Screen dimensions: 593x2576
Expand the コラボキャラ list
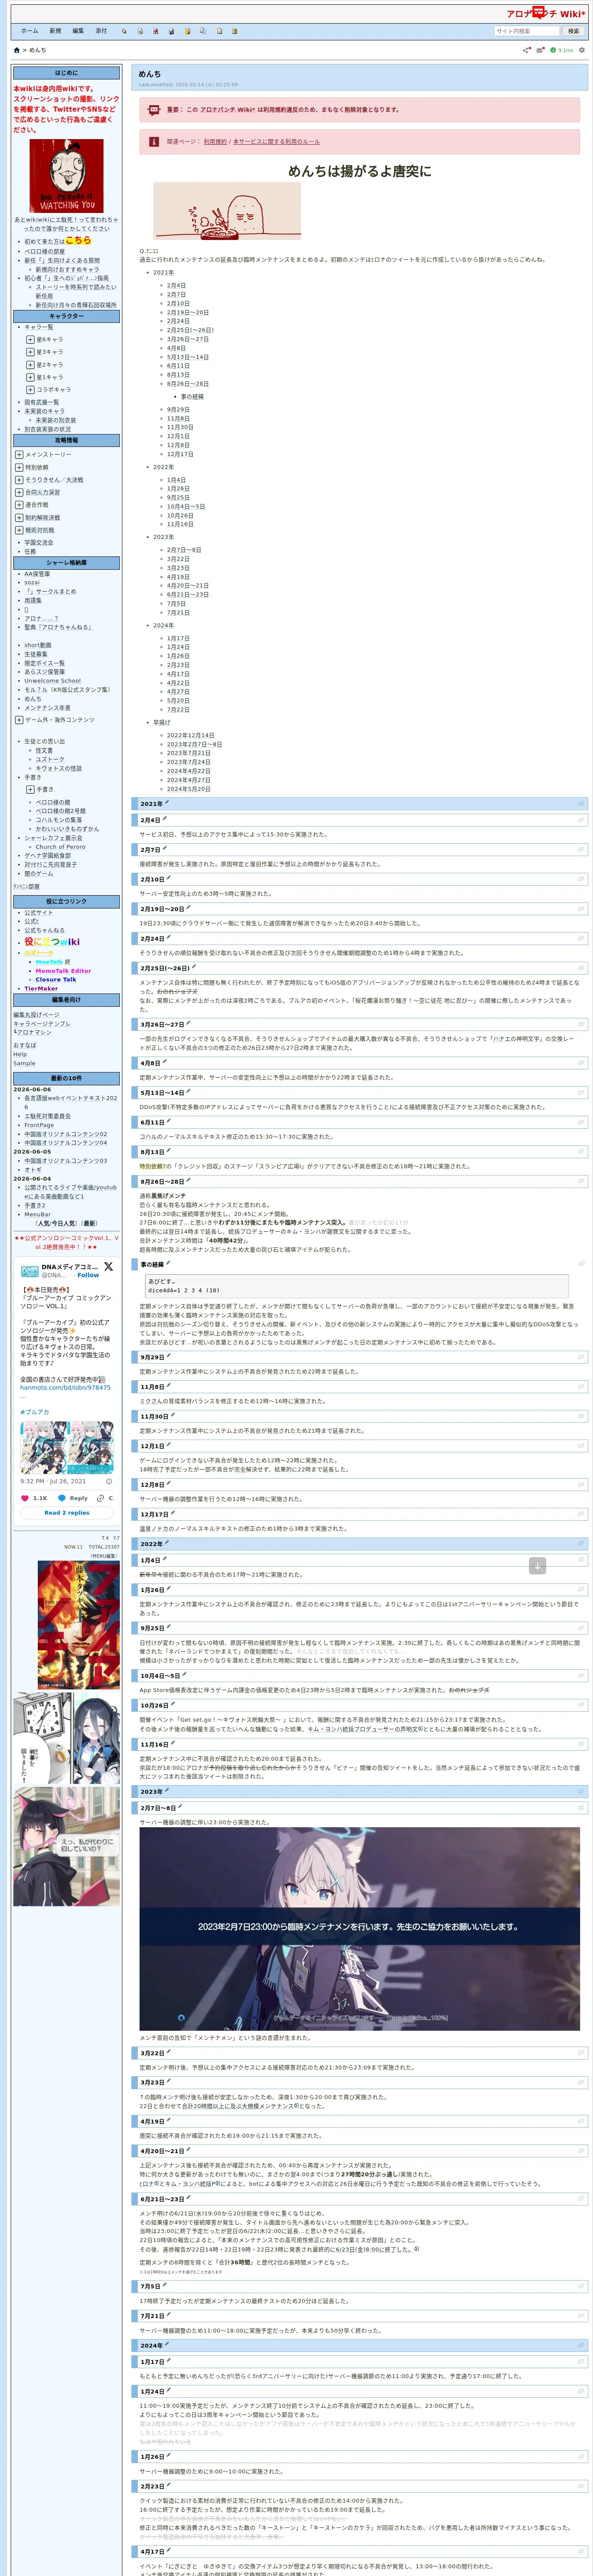click(30, 390)
